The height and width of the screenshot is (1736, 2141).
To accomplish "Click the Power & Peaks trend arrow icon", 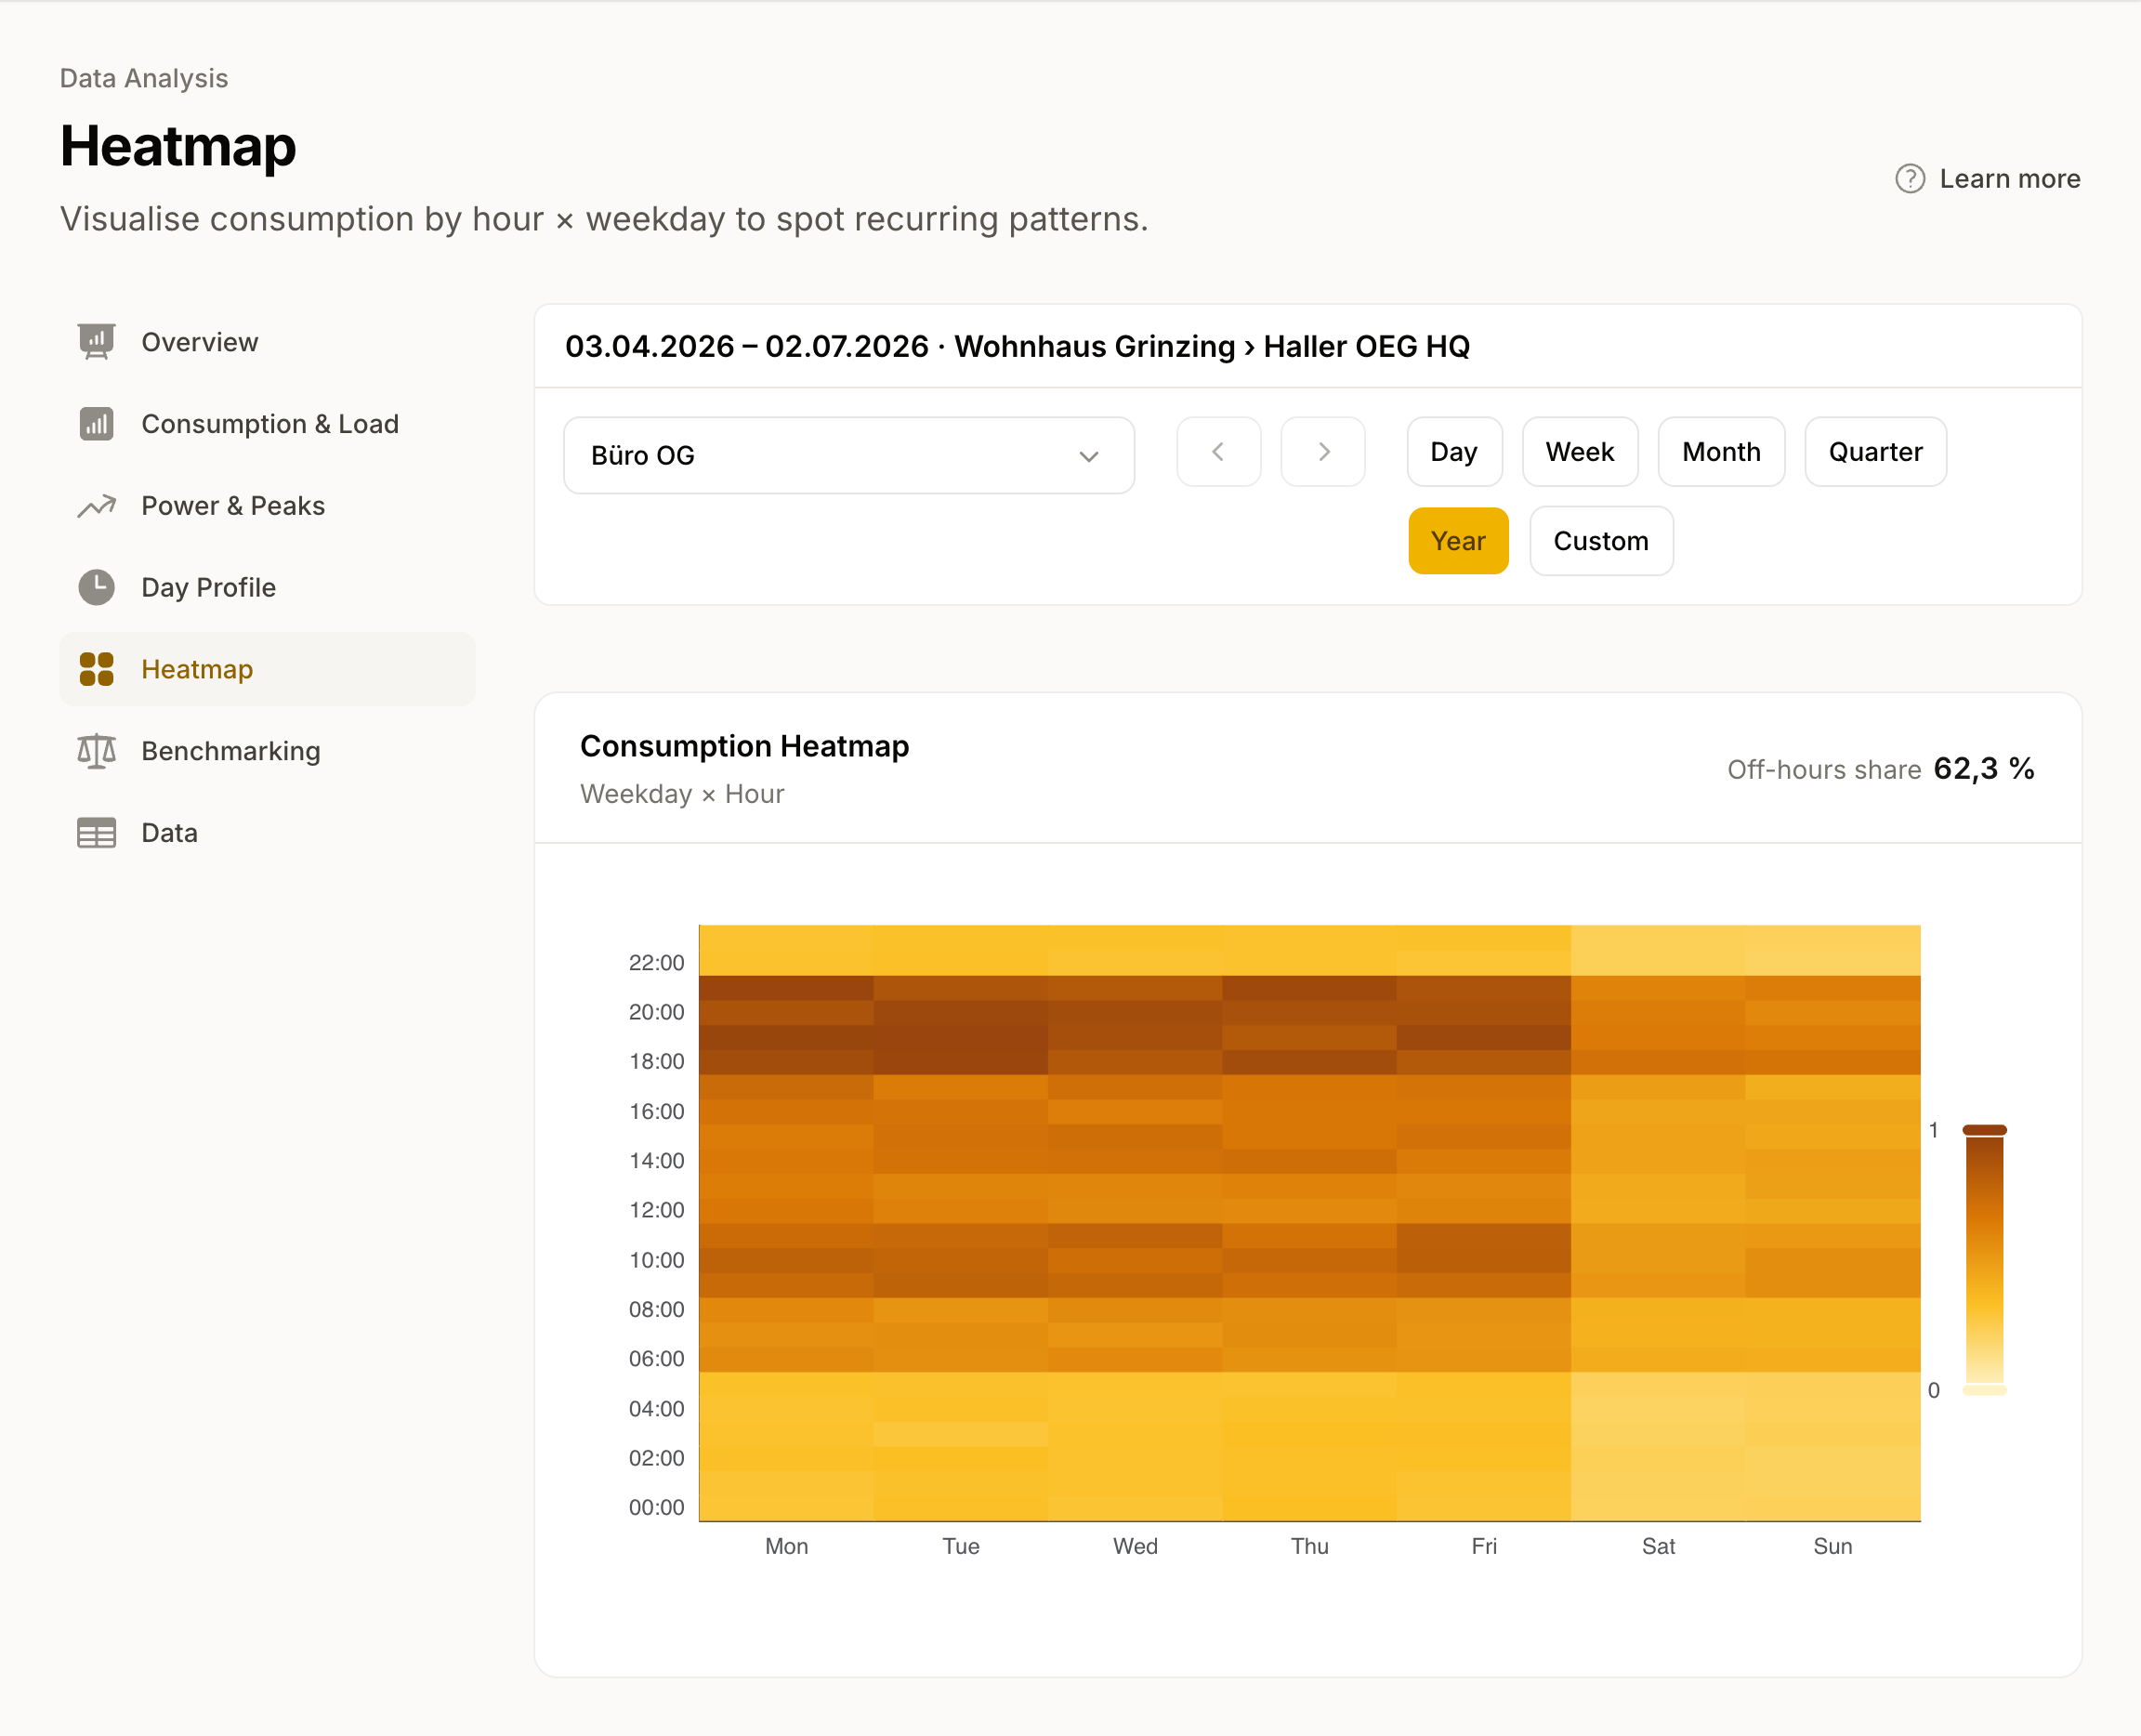I will click(96, 506).
